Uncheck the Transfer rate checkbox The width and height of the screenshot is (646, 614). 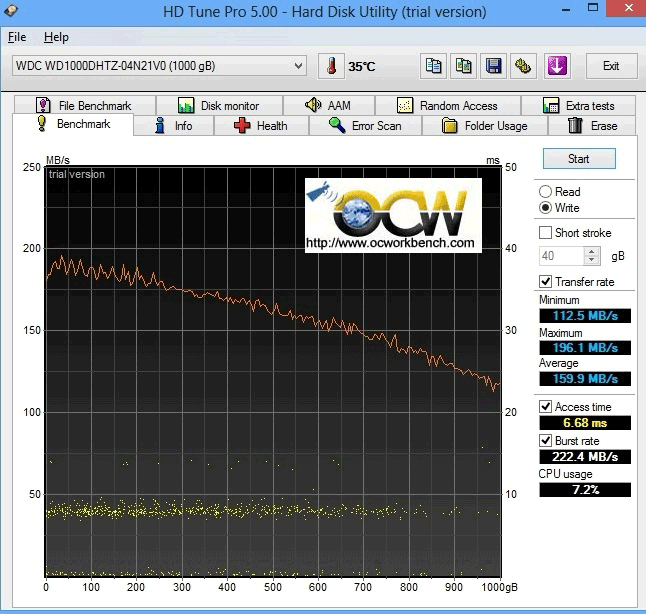tap(545, 282)
